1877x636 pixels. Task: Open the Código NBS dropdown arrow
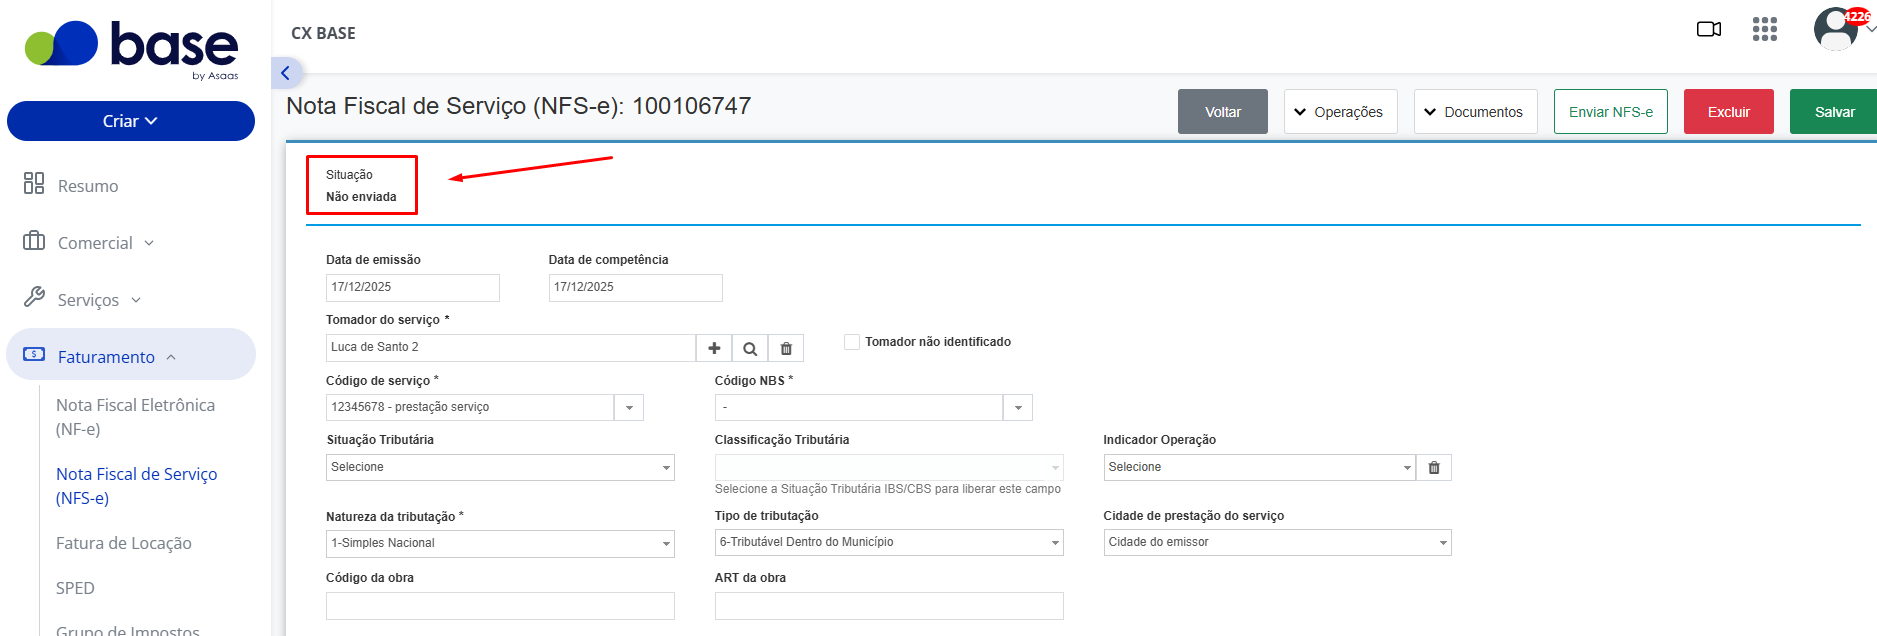pyautogui.click(x=1018, y=408)
